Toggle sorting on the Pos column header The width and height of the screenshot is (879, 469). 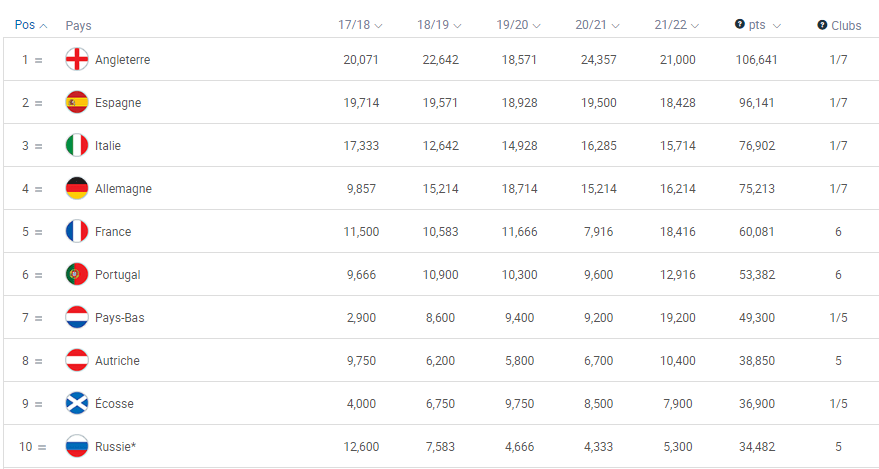[x=31, y=25]
